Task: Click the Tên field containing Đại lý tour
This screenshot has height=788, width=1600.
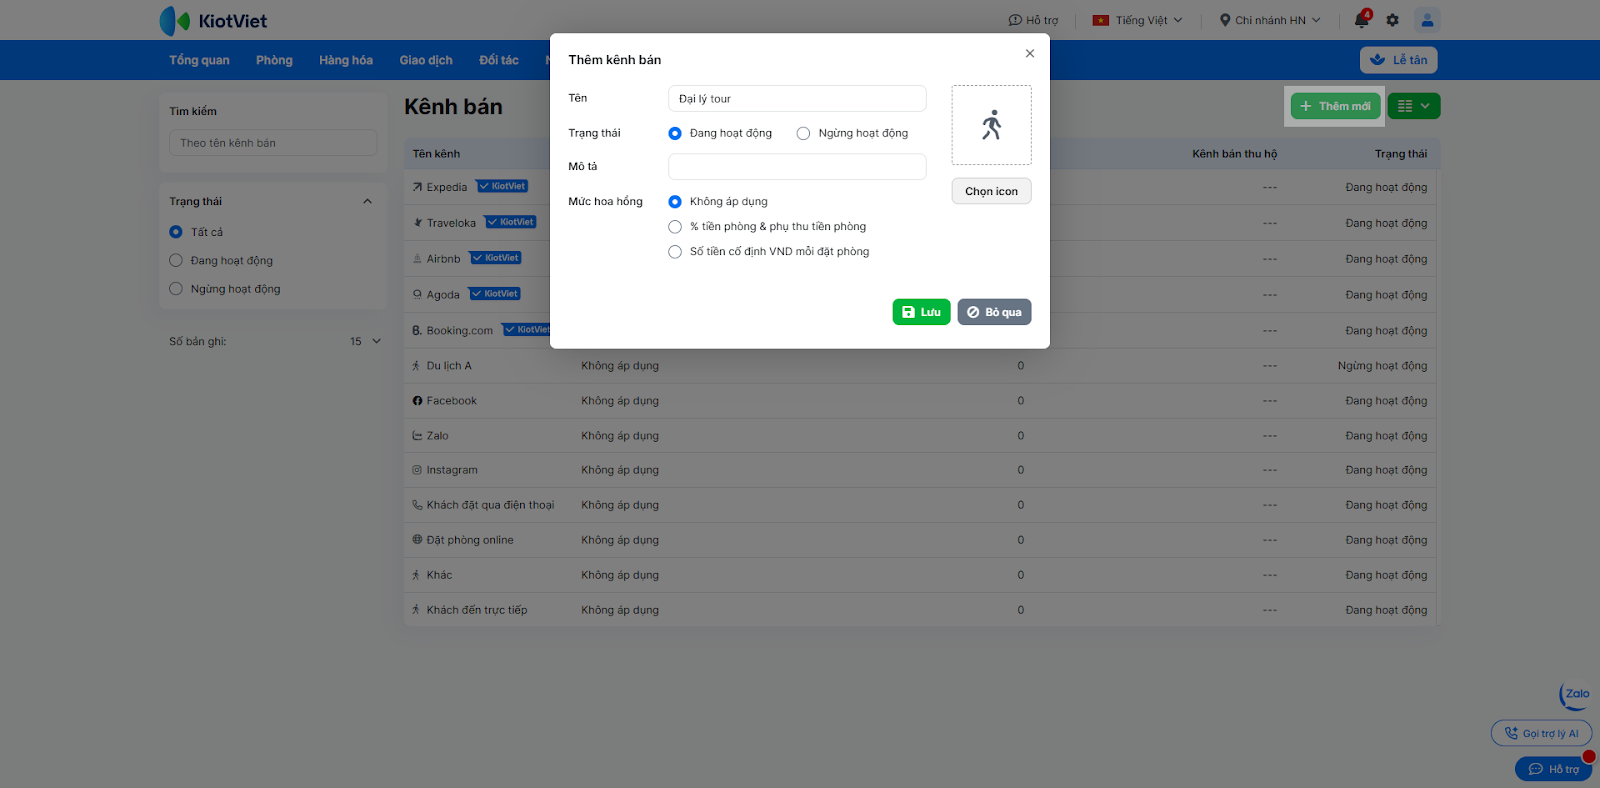Action: point(797,98)
